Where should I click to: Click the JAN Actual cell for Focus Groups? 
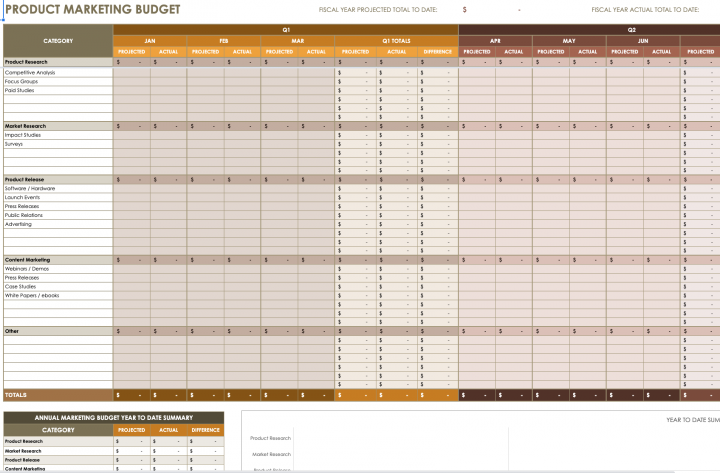169,81
